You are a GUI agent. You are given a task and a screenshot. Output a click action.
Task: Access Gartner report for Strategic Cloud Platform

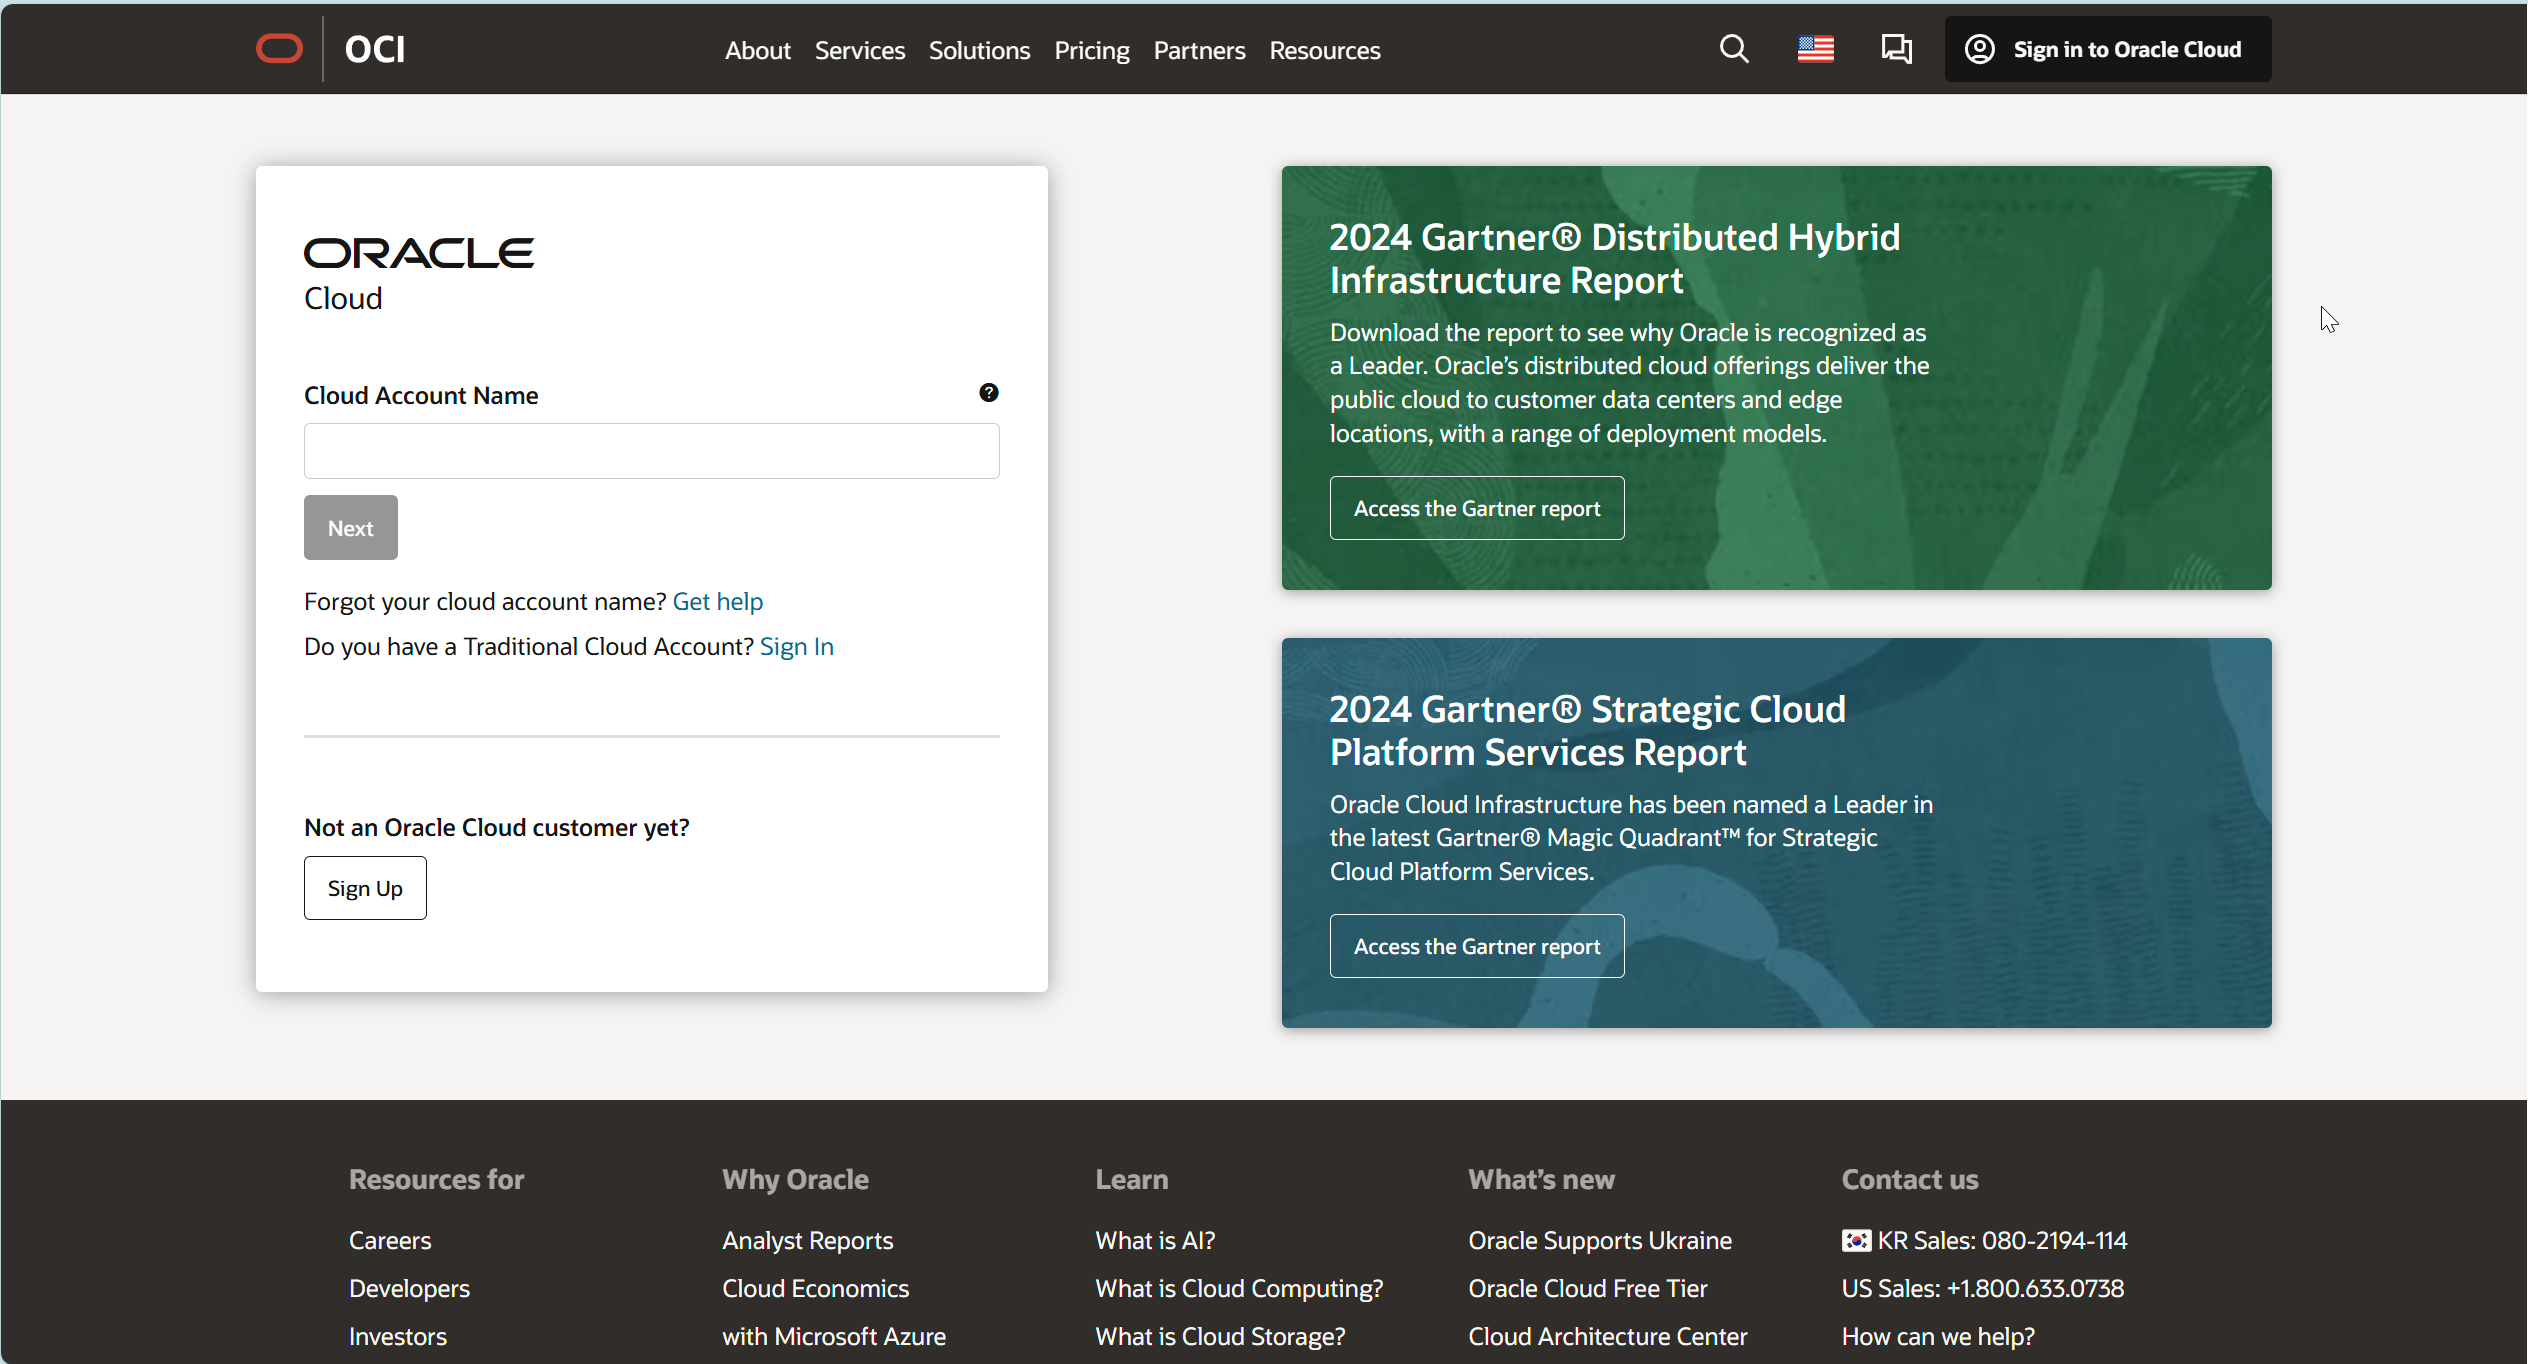(1477, 946)
